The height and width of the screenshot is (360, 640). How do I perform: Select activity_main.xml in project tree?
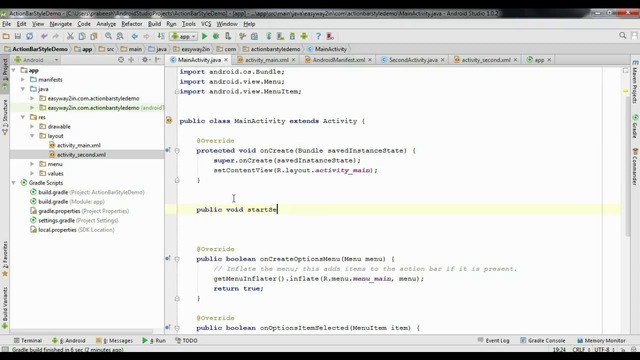click(x=79, y=145)
